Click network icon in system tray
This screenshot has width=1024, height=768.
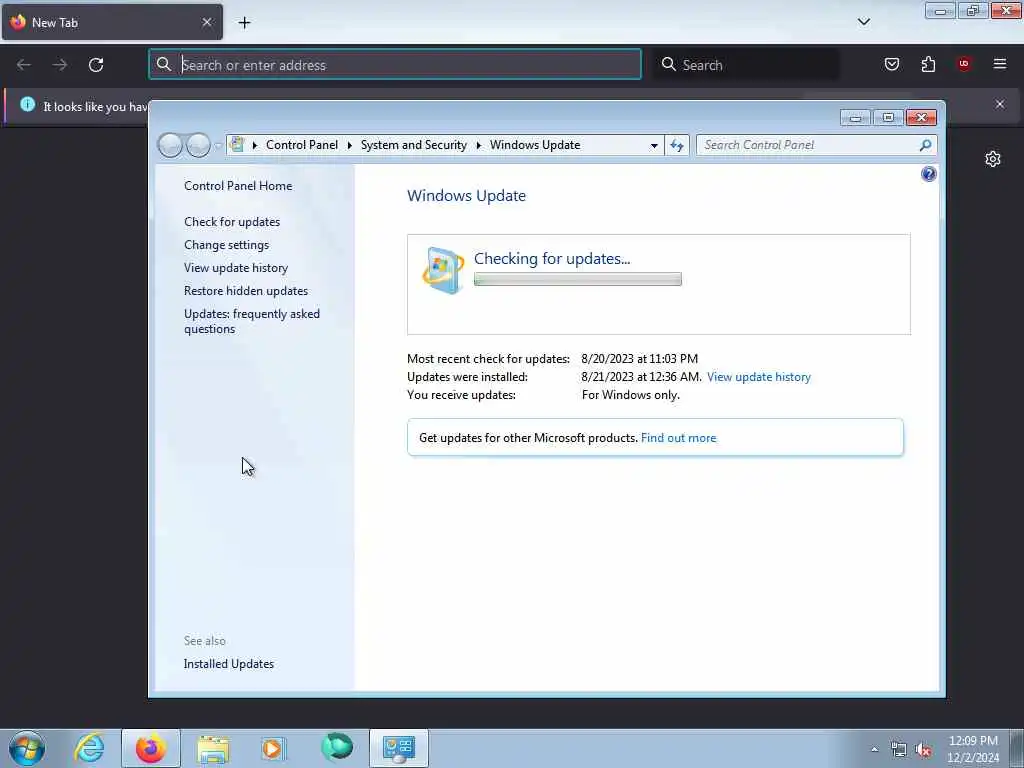coord(899,750)
